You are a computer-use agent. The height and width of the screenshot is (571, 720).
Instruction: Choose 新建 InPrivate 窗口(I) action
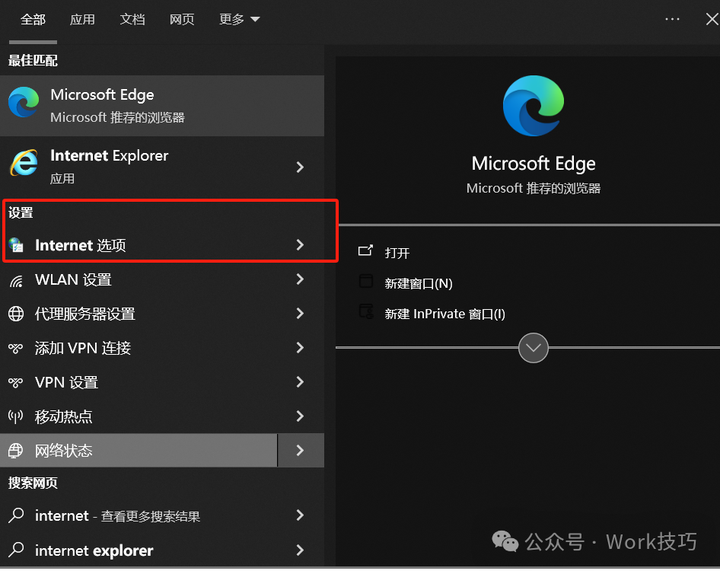click(x=445, y=314)
